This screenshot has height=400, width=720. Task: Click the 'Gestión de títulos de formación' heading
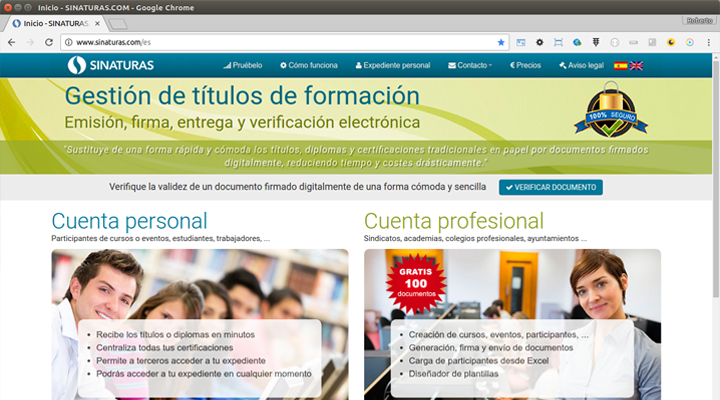242,96
